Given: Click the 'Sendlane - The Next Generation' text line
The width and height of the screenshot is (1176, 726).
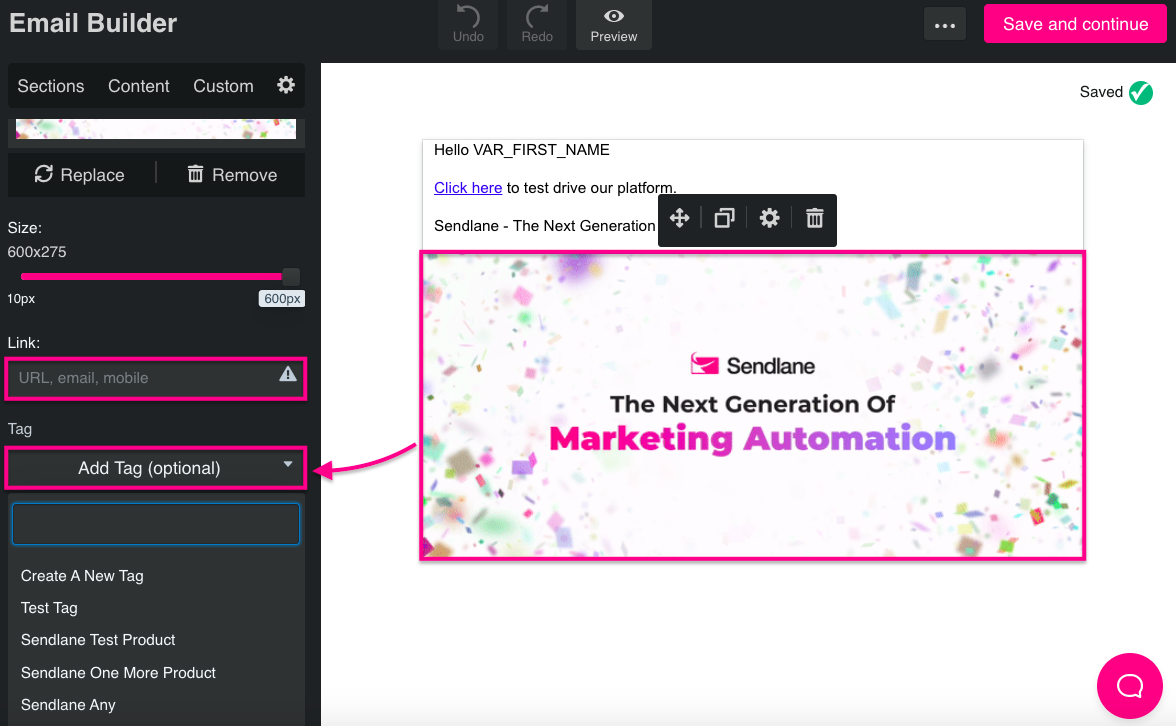Looking at the screenshot, I should tap(544, 226).
